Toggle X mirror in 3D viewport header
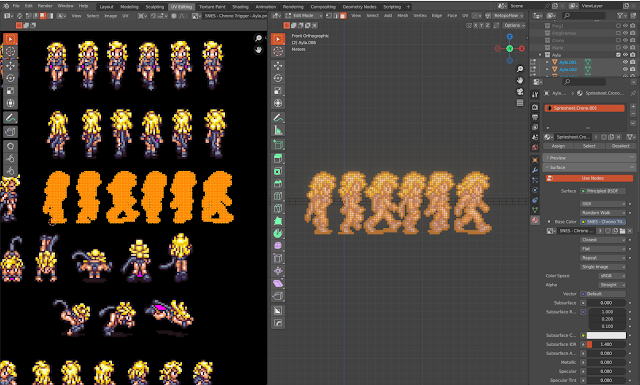Image resolution: width=640 pixels, height=385 pixels. point(476,25)
